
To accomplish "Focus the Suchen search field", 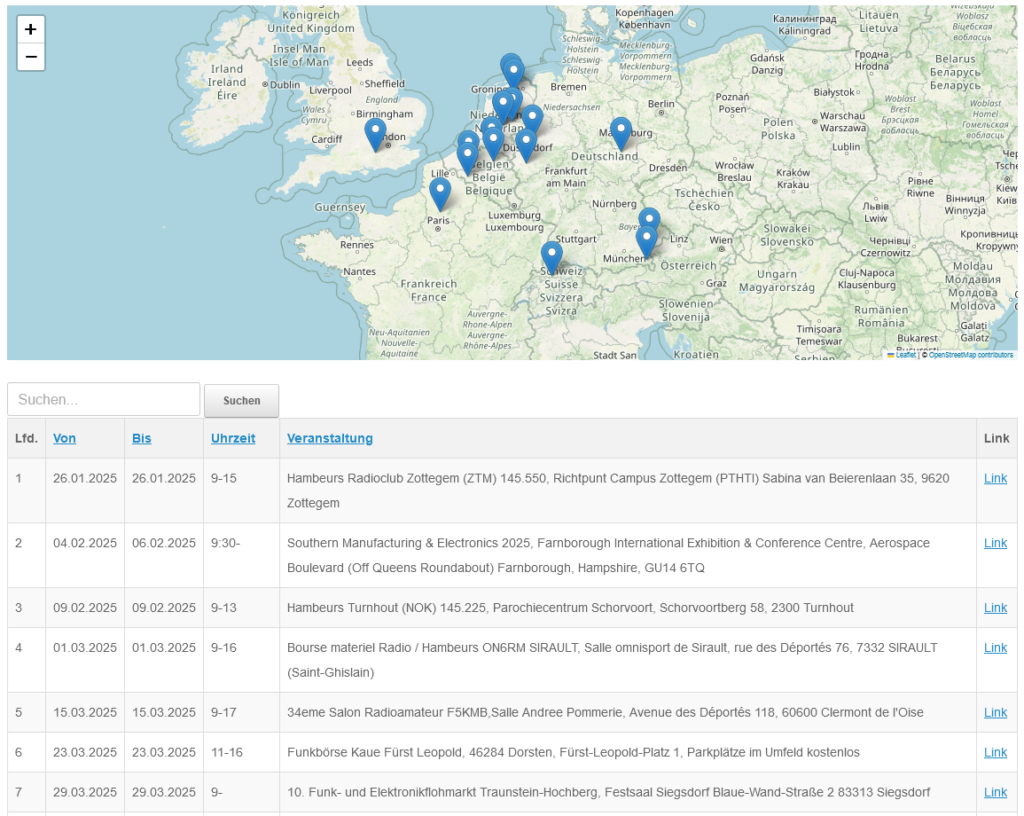I will tap(104, 399).
